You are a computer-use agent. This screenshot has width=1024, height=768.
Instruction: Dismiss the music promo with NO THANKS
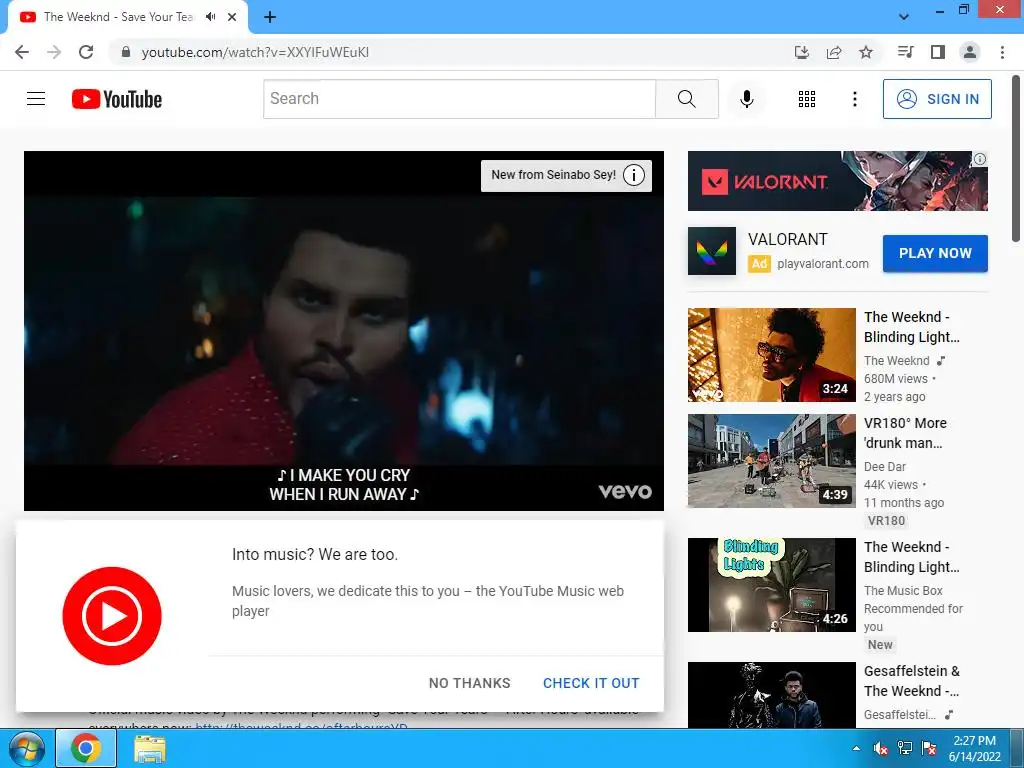(470, 683)
